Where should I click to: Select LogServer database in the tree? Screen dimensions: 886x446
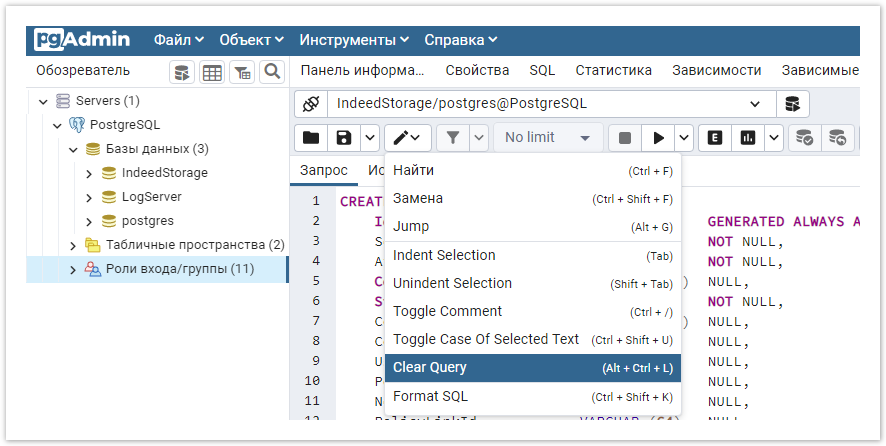click(x=151, y=197)
